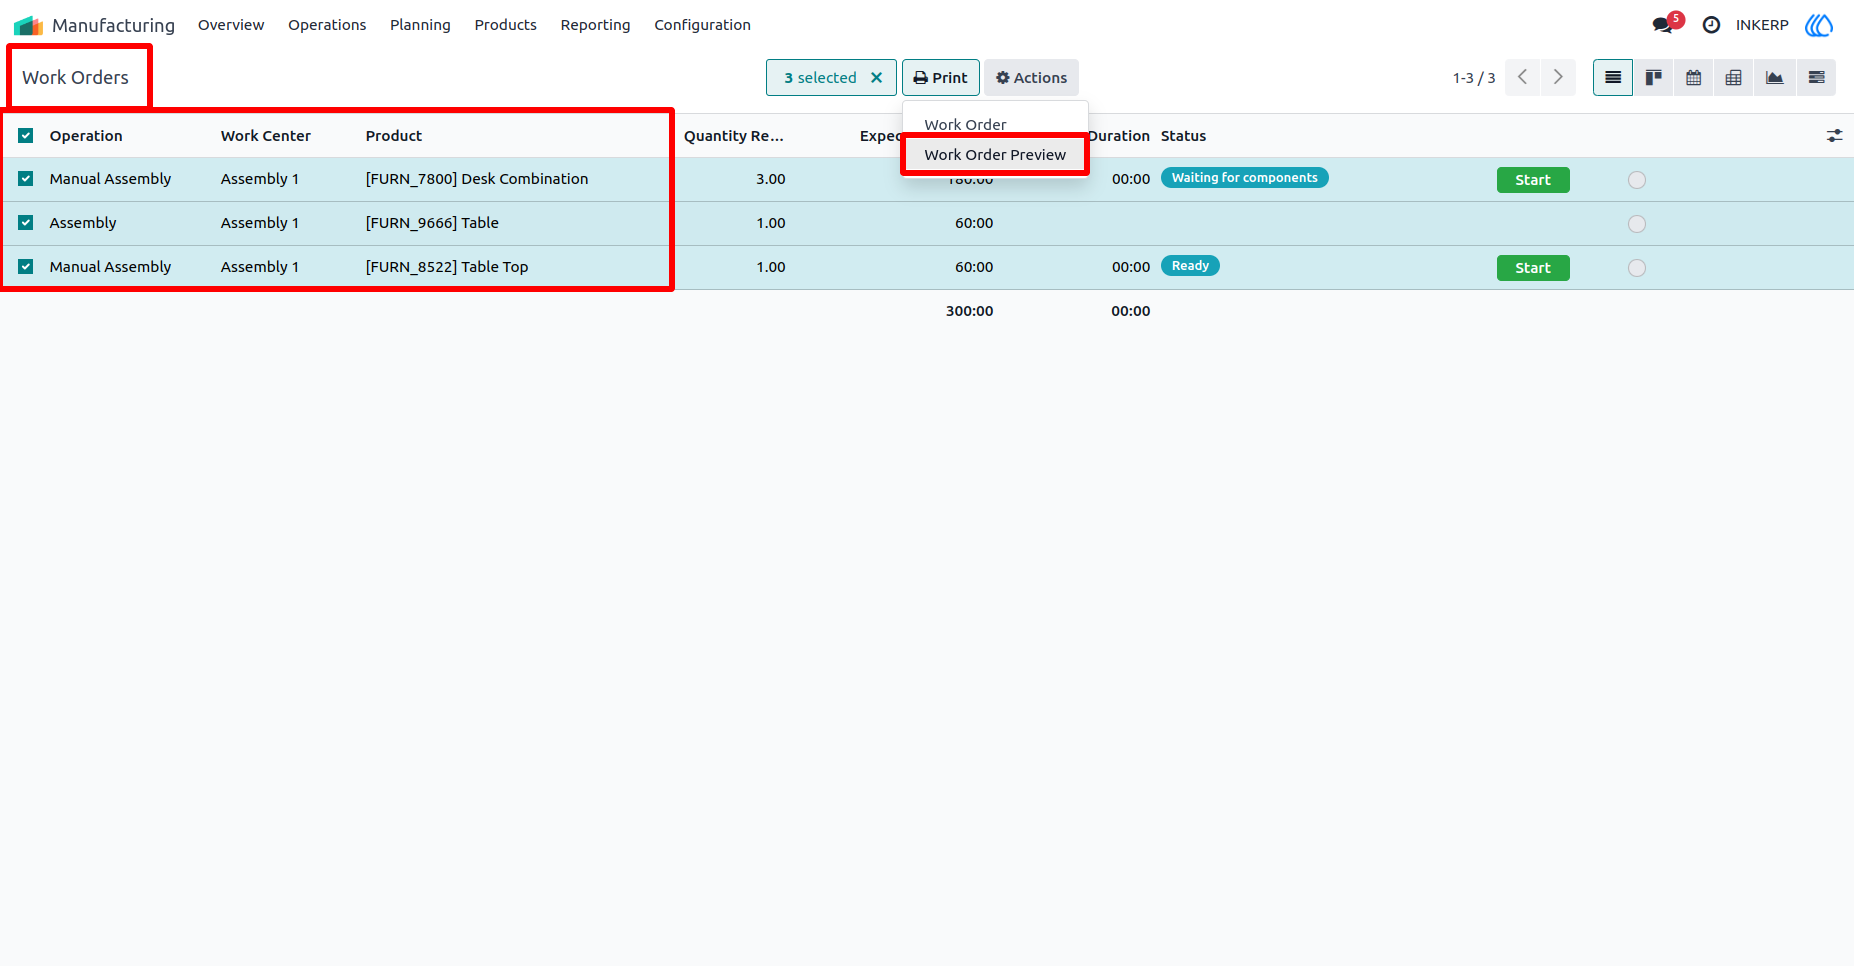Uncheck the Desk Combination row checkbox
1854x966 pixels.
pyautogui.click(x=26, y=179)
